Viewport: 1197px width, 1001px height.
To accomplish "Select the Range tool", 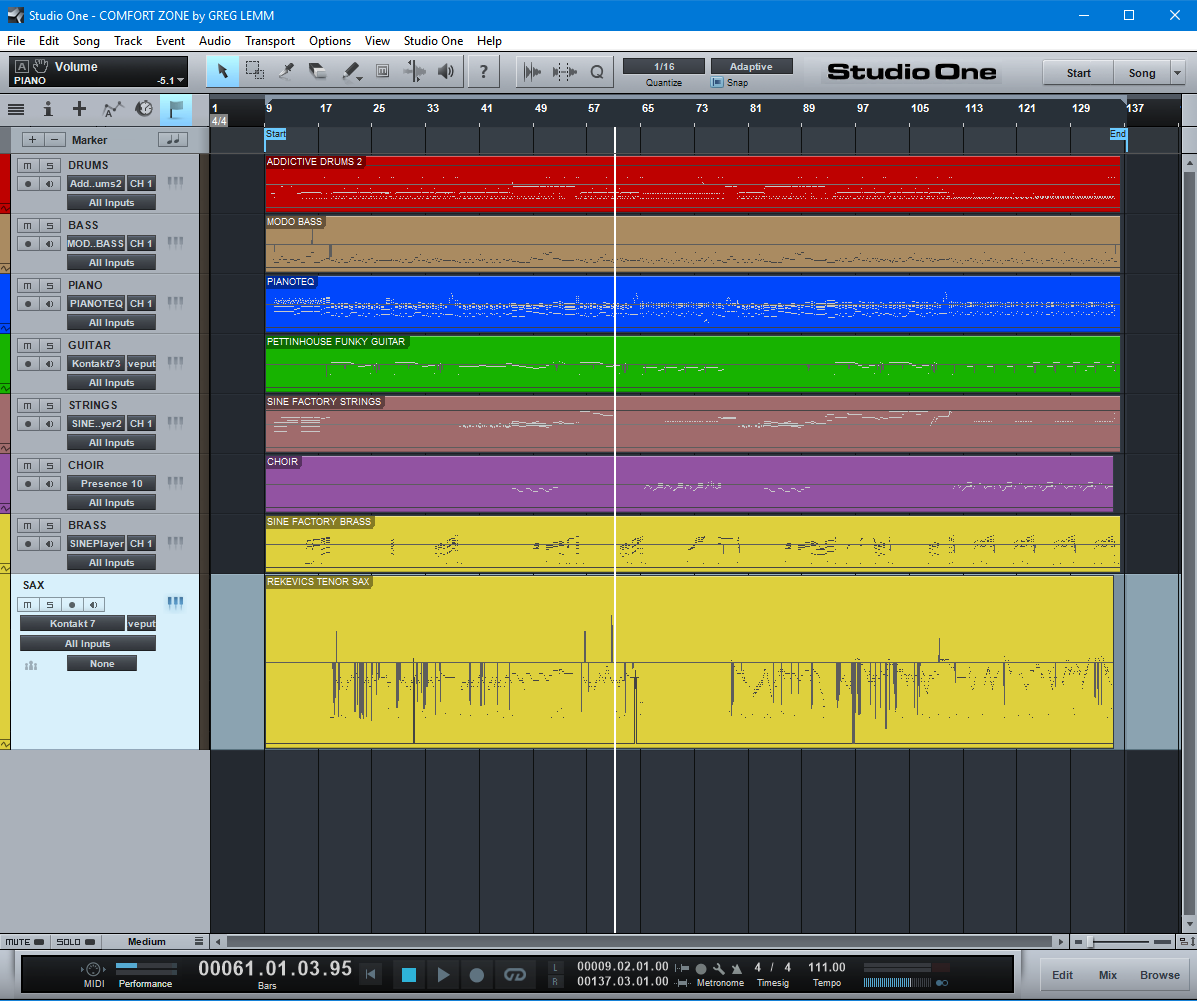I will 254,72.
